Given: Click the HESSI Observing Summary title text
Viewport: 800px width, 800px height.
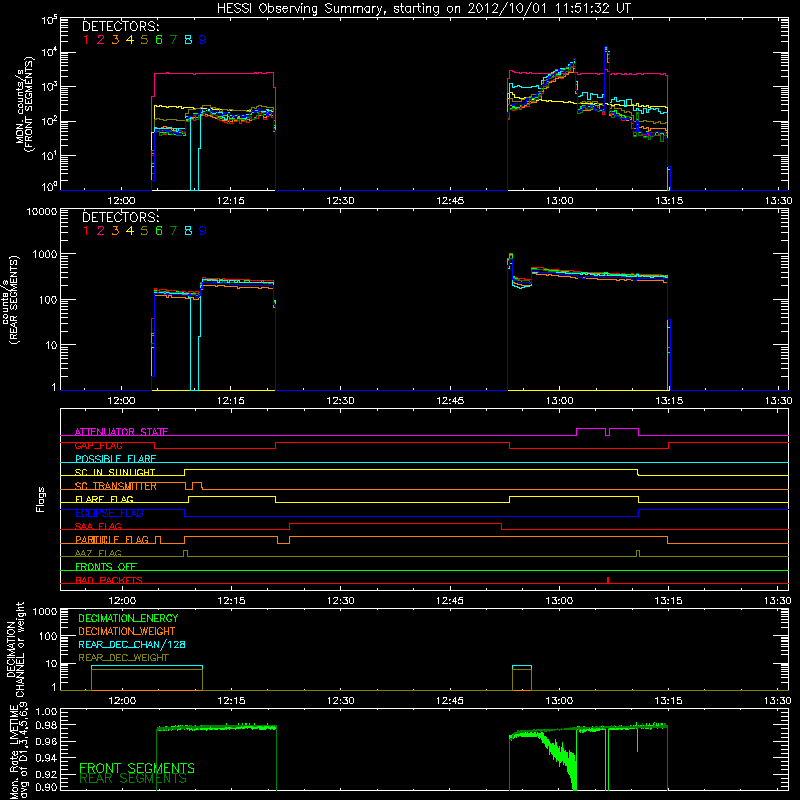Looking at the screenshot, I should tap(423, 9).
